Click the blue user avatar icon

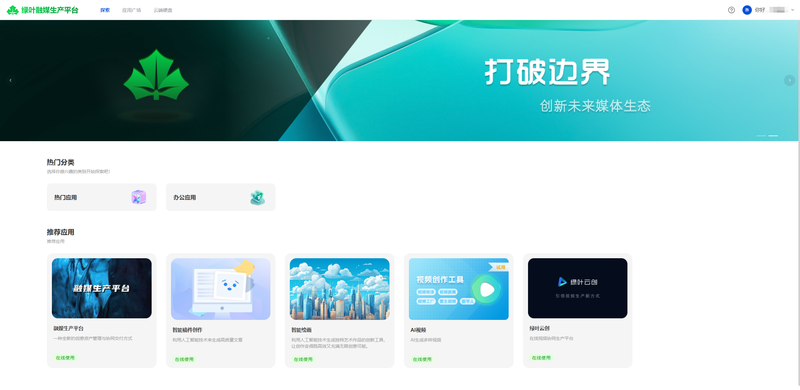coord(747,10)
